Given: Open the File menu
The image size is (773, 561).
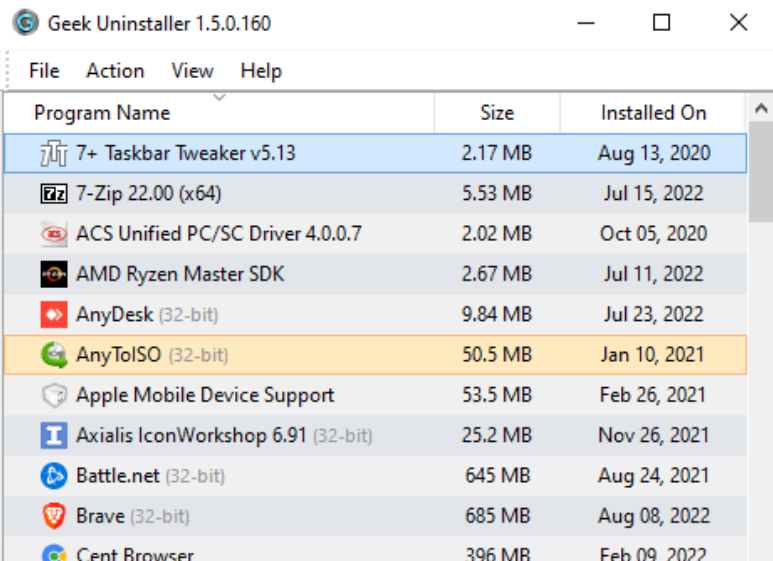Looking at the screenshot, I should point(44,71).
